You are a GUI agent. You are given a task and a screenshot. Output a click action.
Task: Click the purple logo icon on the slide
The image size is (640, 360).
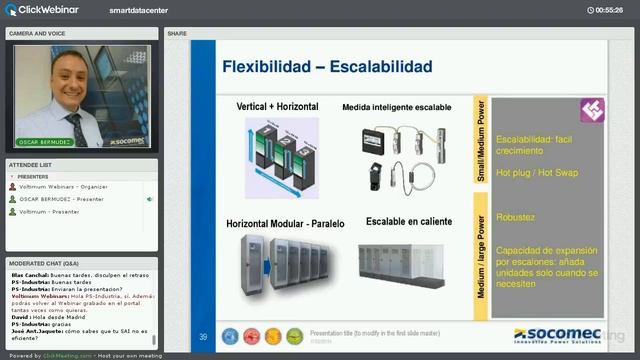[592, 110]
